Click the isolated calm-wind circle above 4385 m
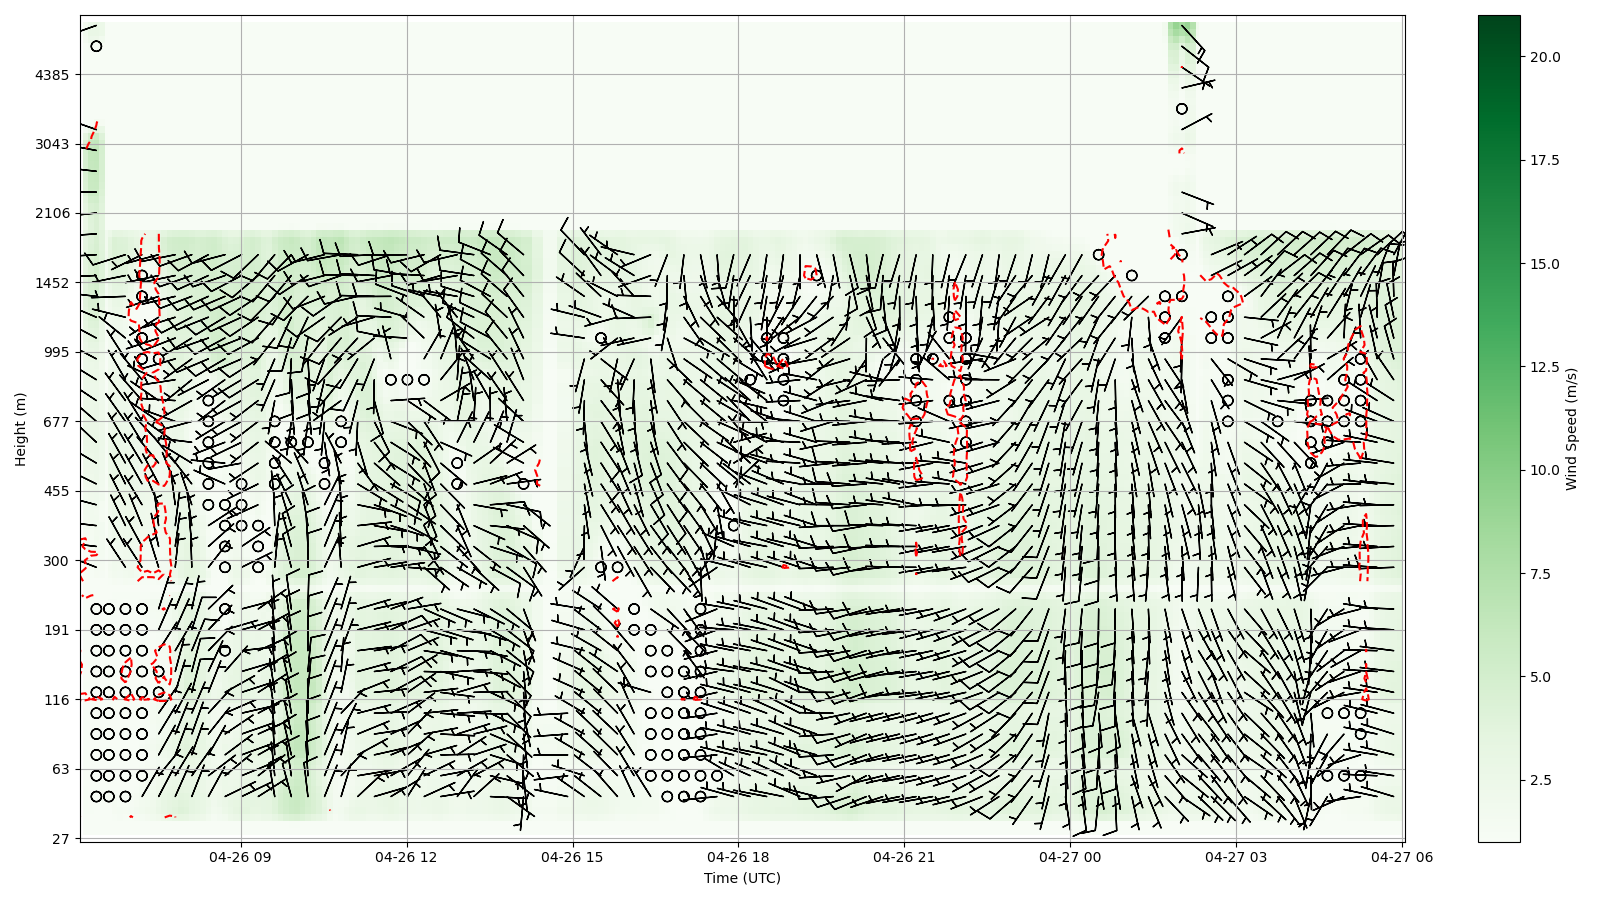Image resolution: width=1600 pixels, height=900 pixels. pyautogui.click(x=96, y=46)
